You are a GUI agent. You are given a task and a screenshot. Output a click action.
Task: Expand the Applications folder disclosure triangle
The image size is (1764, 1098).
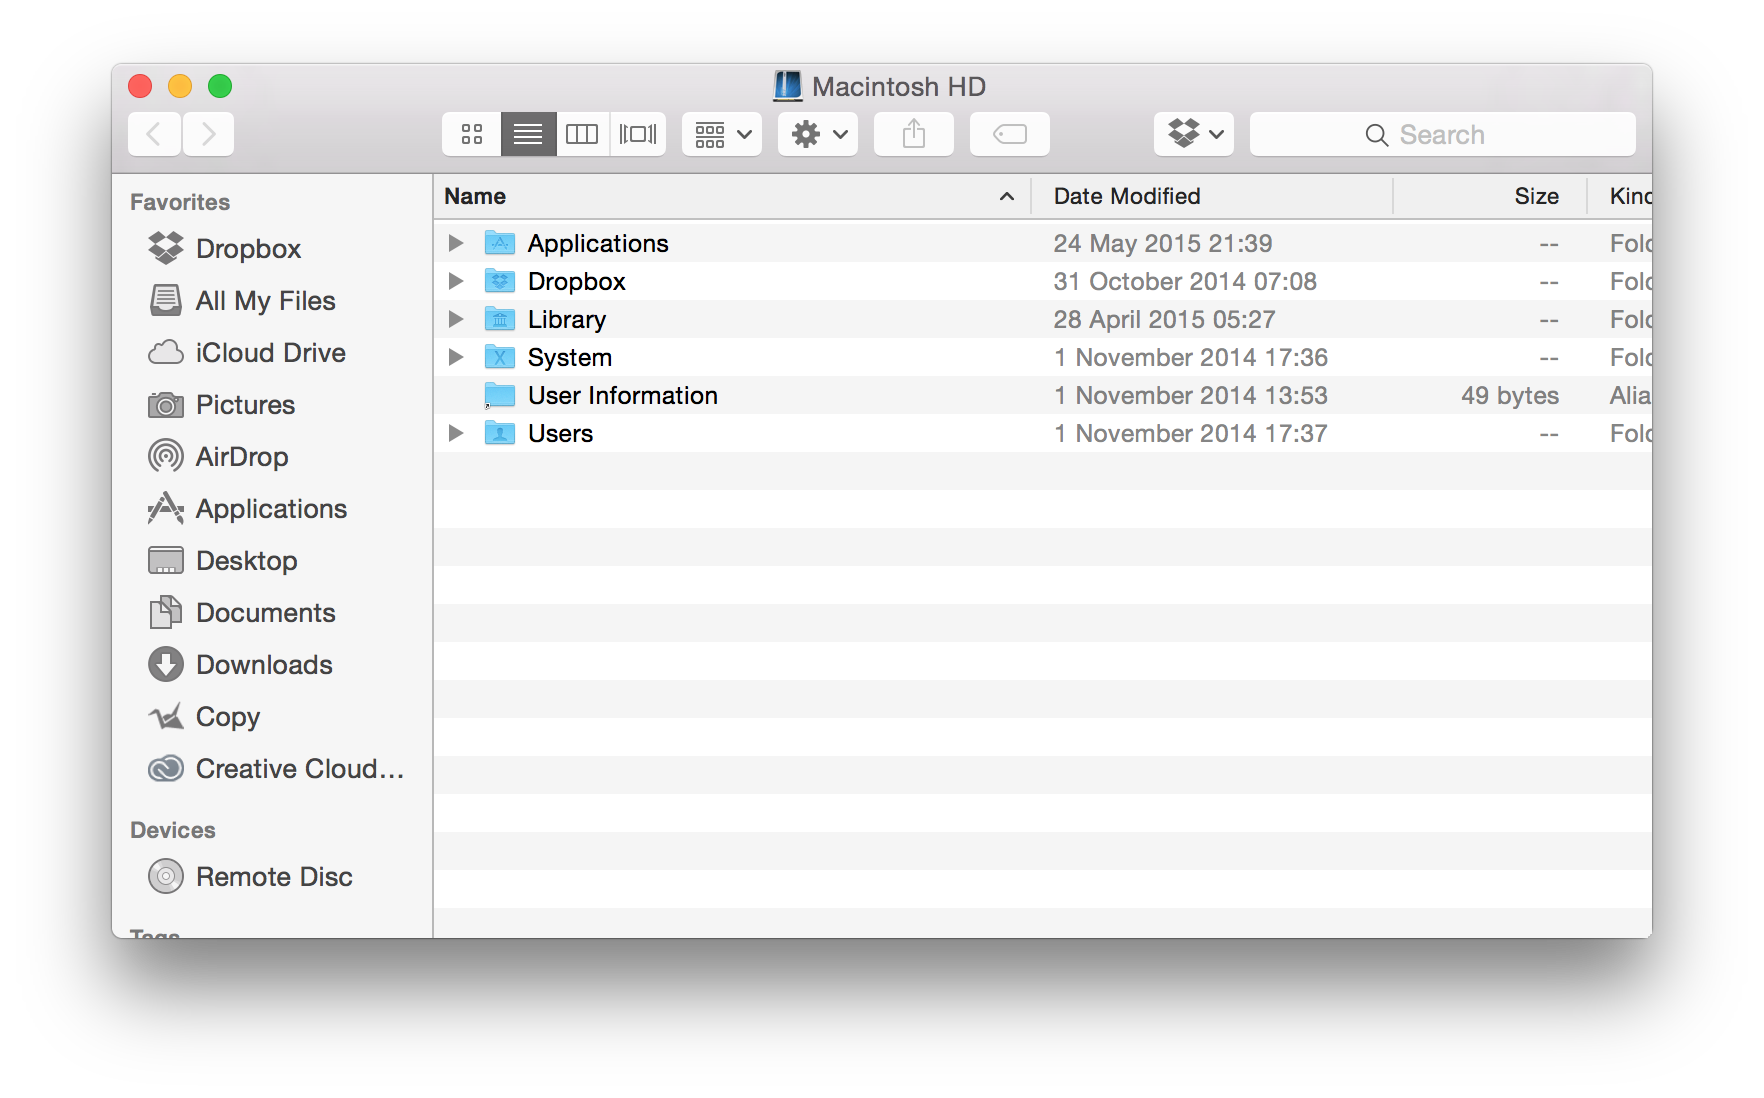(x=456, y=243)
